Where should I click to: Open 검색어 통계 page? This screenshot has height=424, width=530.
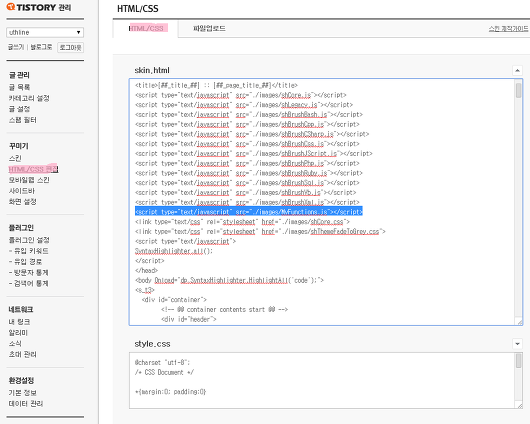(29, 283)
